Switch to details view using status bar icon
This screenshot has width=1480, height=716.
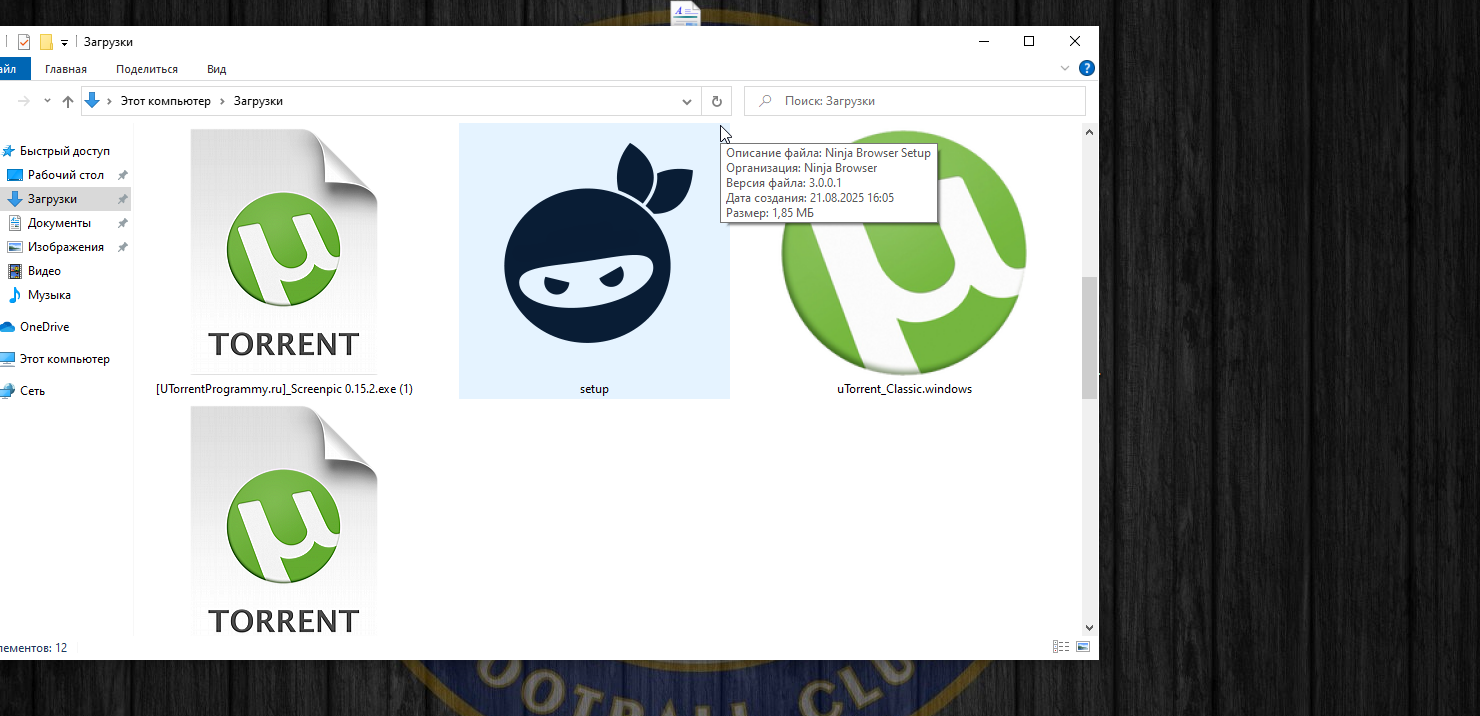tap(1061, 647)
